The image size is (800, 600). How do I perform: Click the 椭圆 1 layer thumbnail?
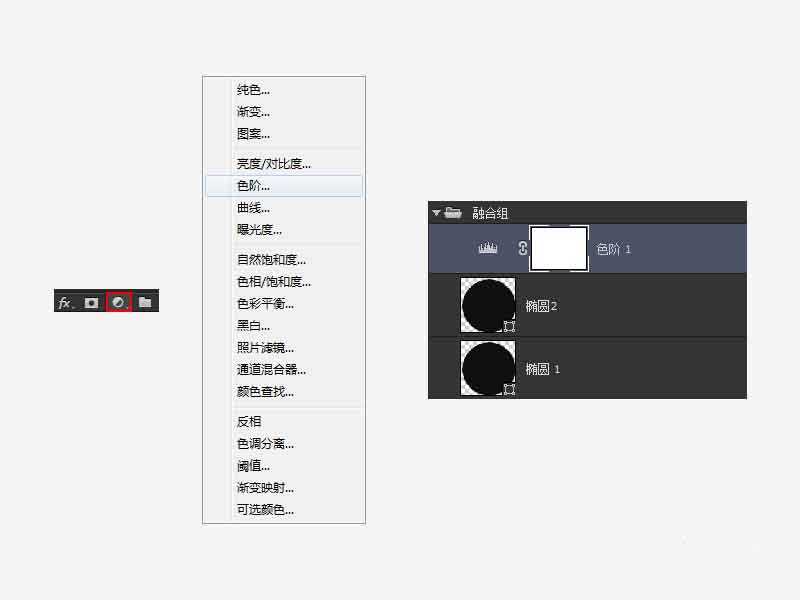487,368
